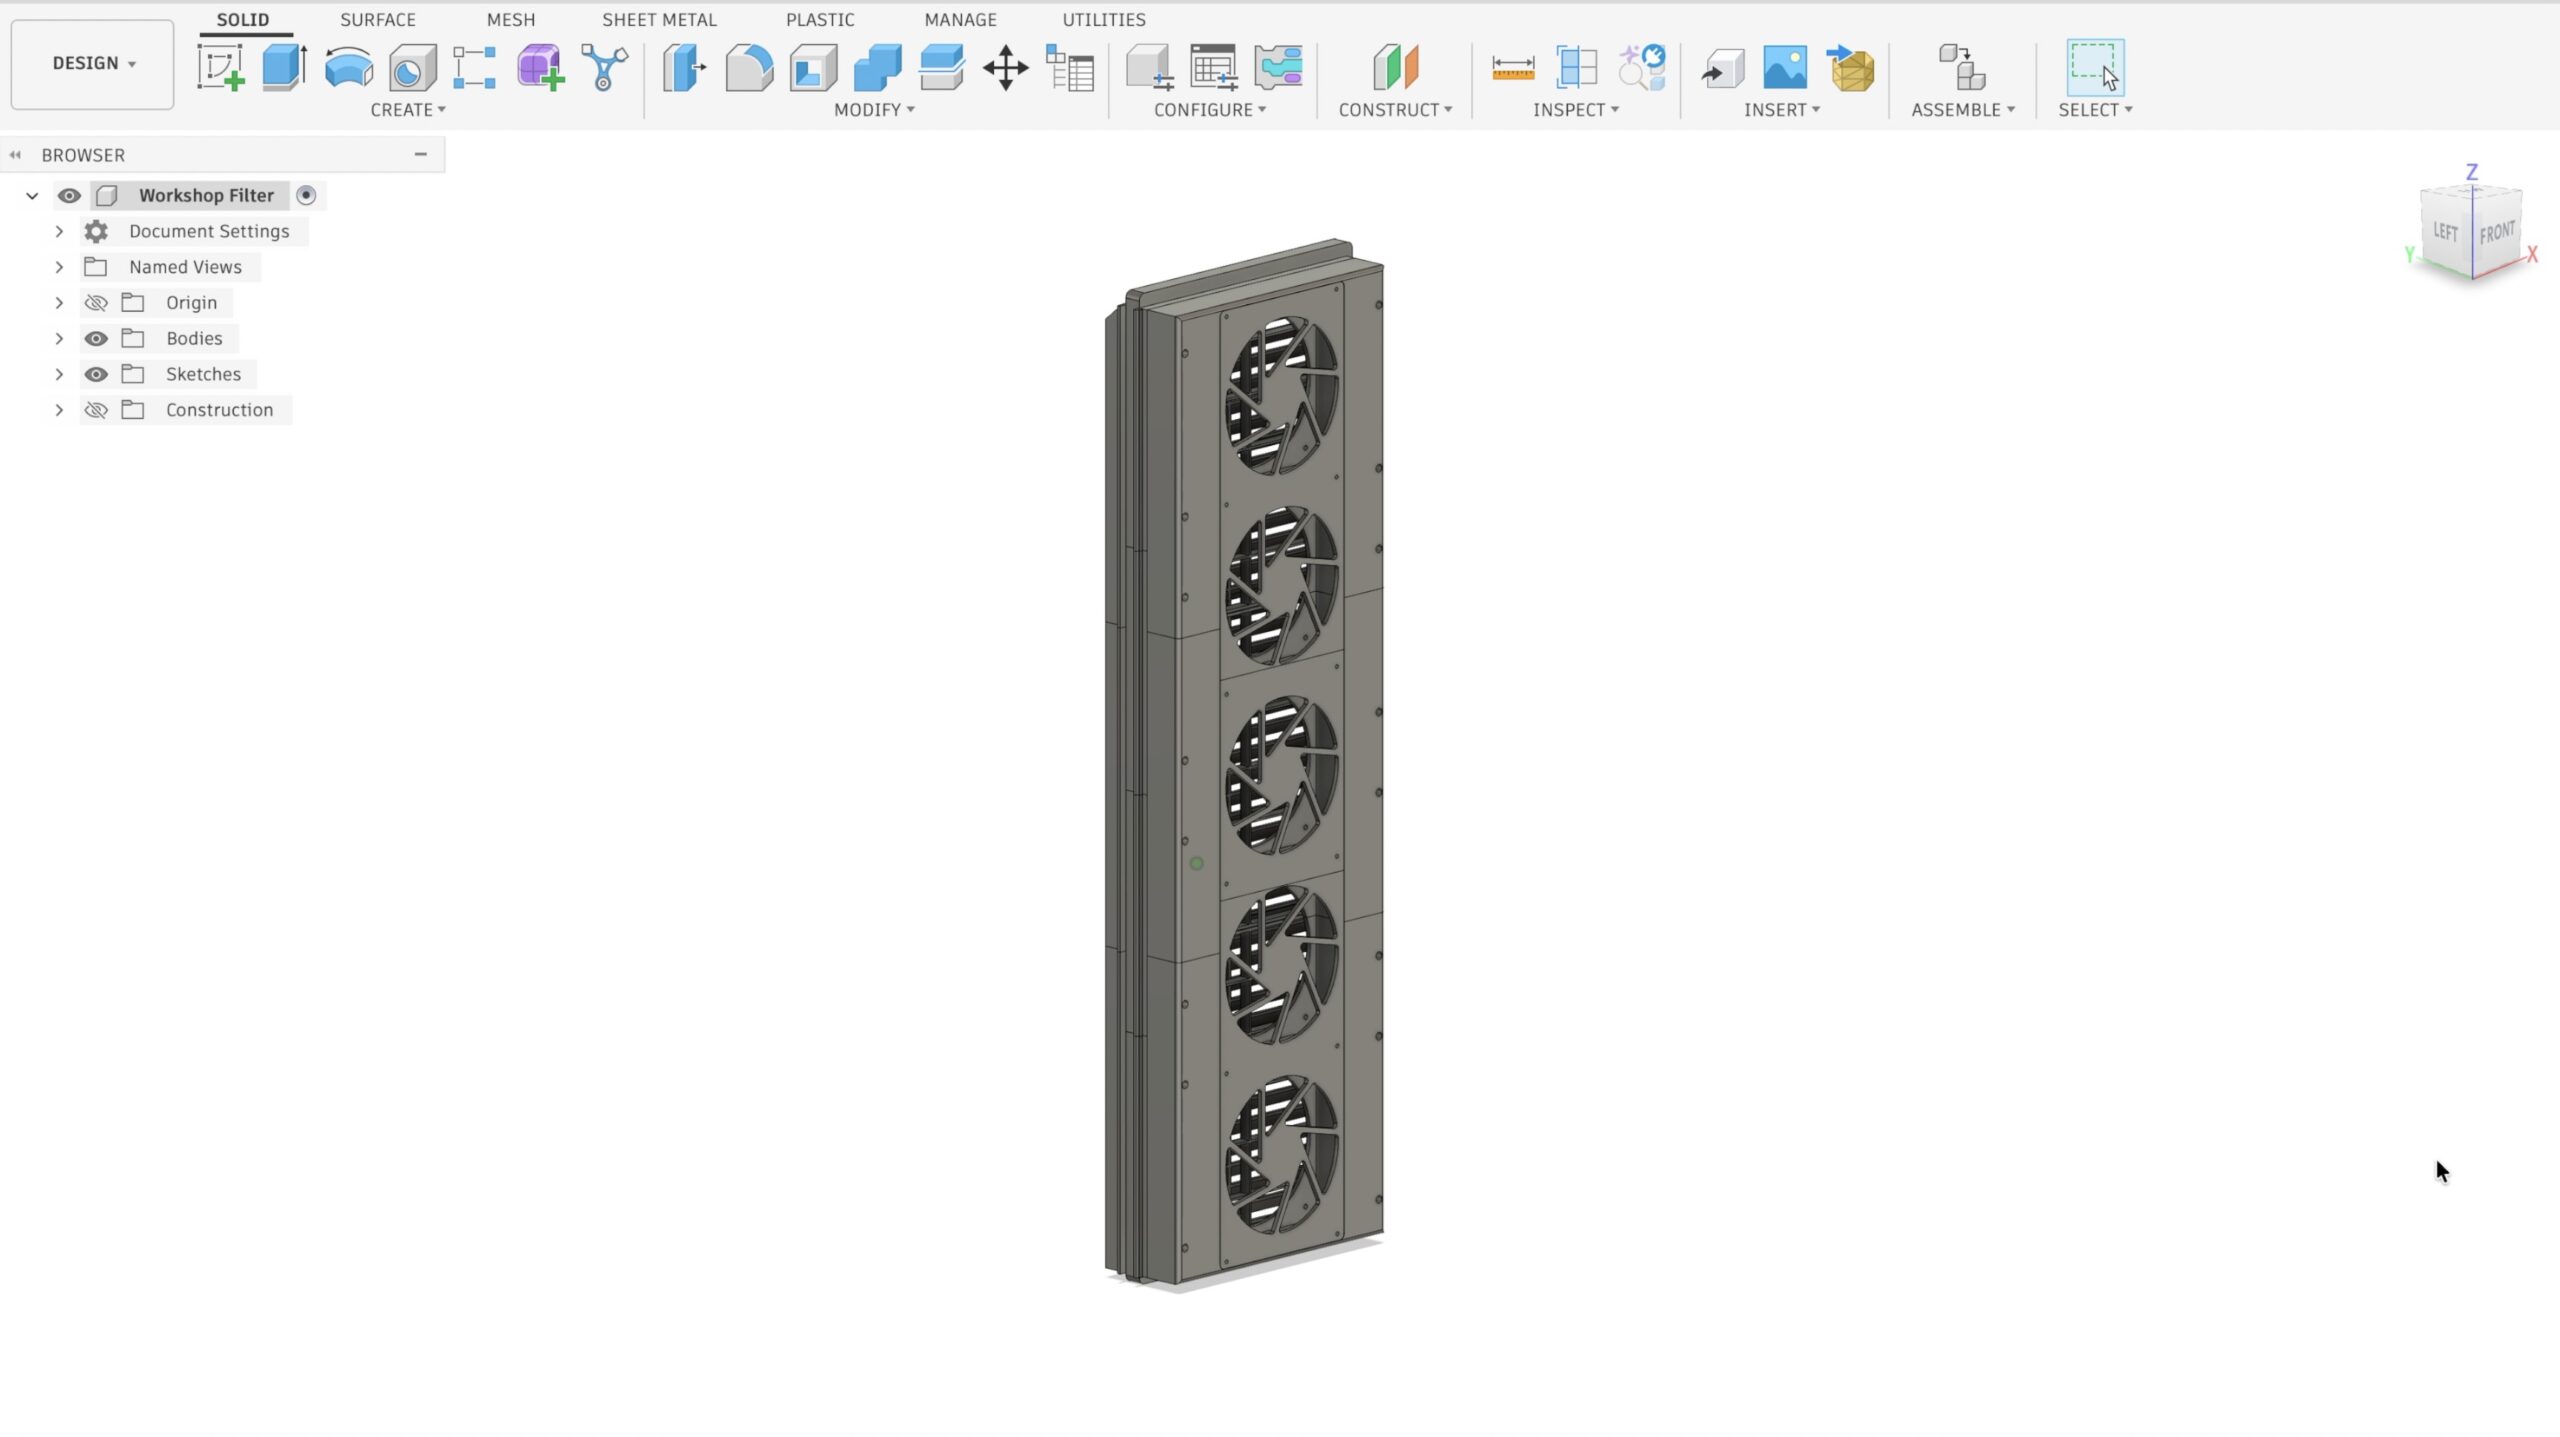
Task: Open the INSERT dropdown menu
Action: coord(1782,110)
